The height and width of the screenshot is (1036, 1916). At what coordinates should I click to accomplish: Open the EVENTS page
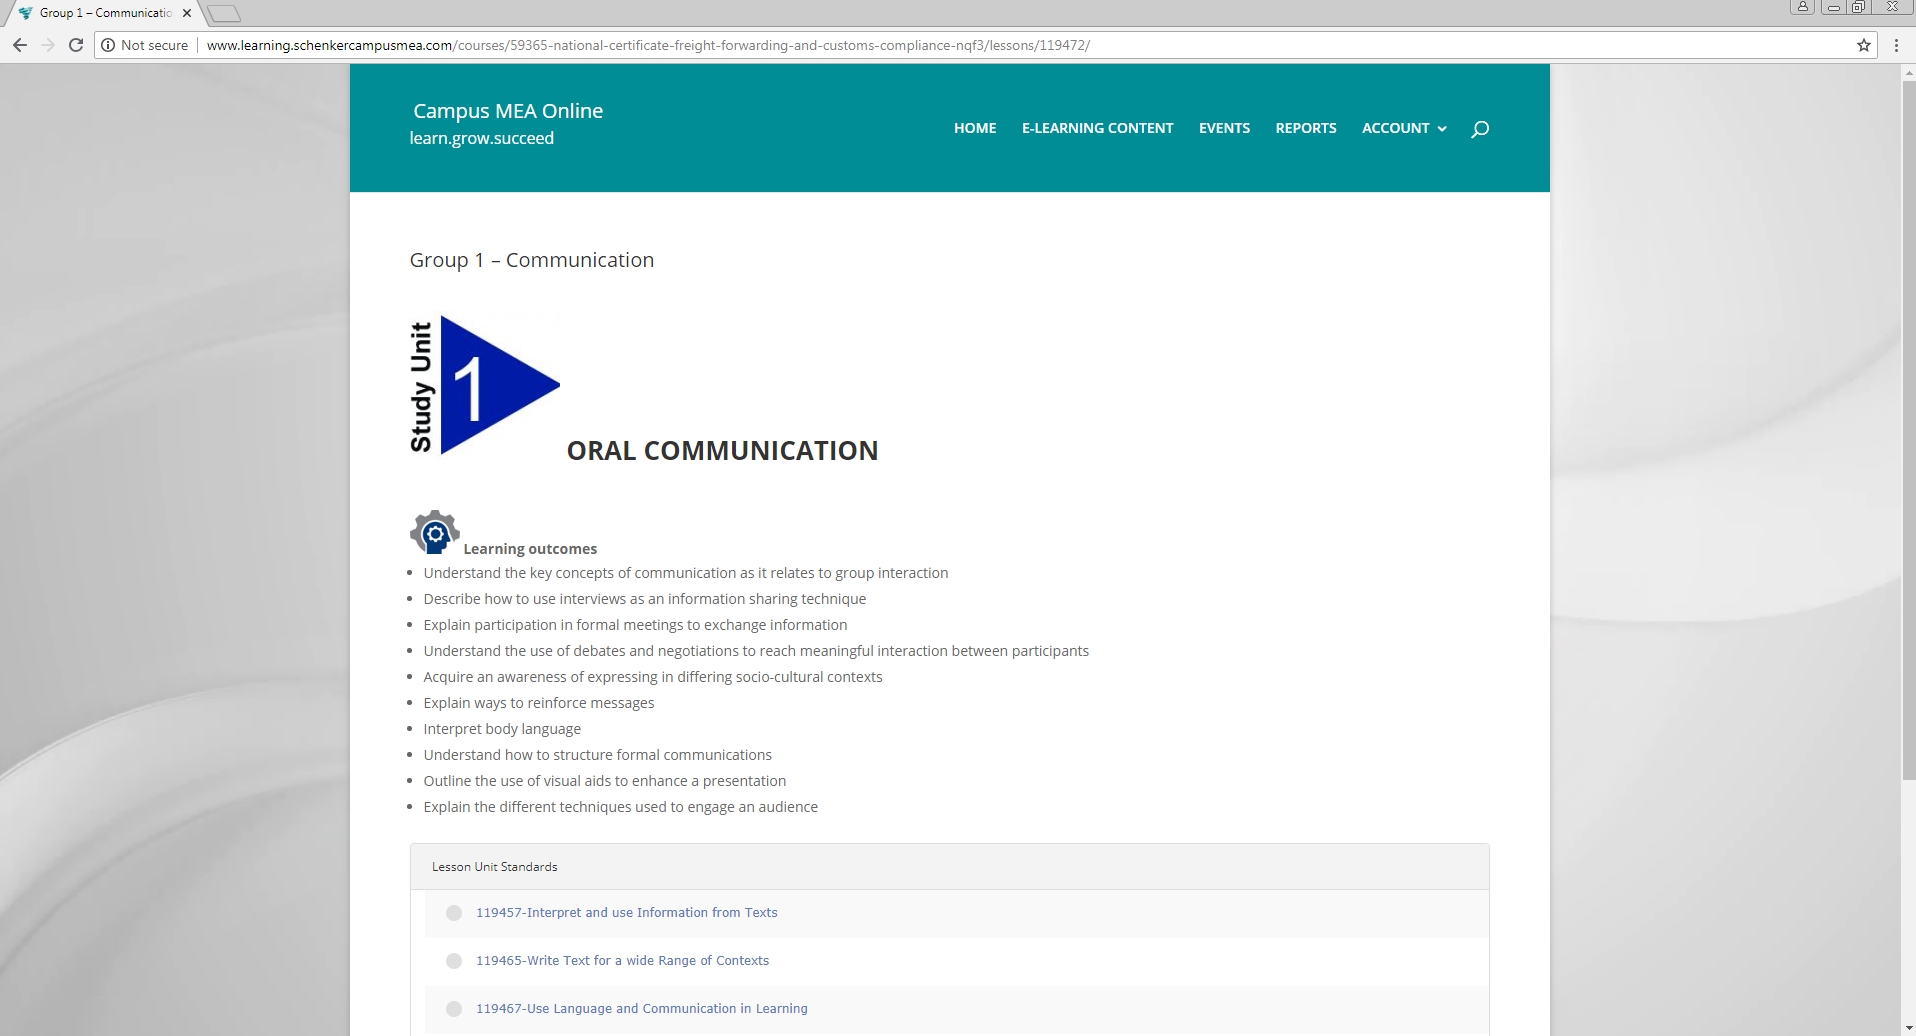coord(1224,128)
